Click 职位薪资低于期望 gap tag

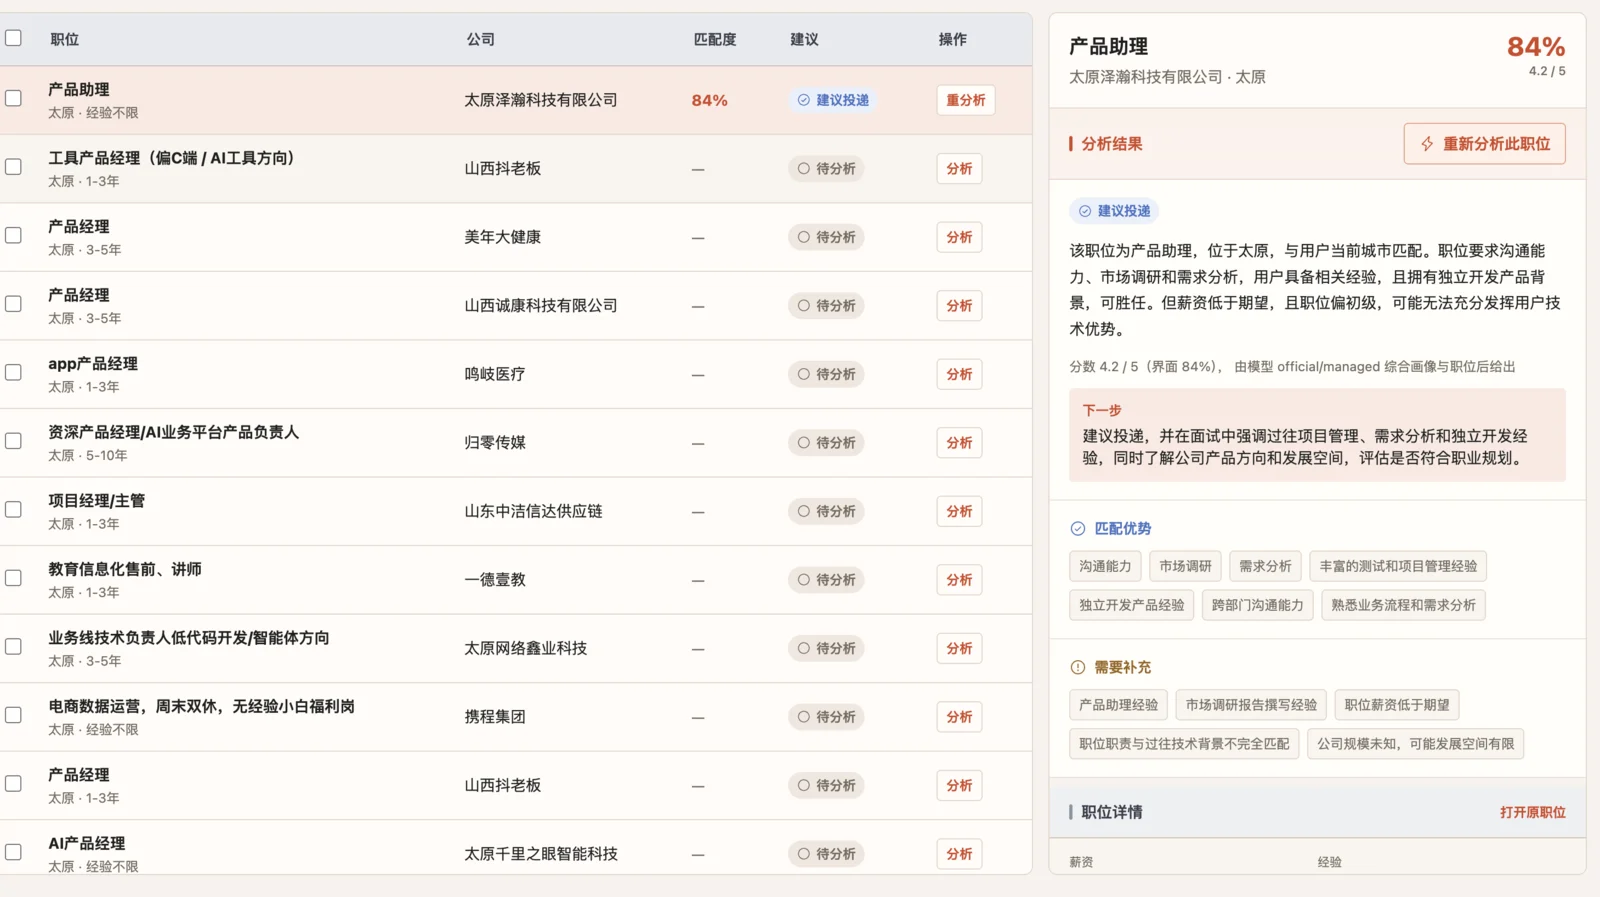[x=1397, y=705]
